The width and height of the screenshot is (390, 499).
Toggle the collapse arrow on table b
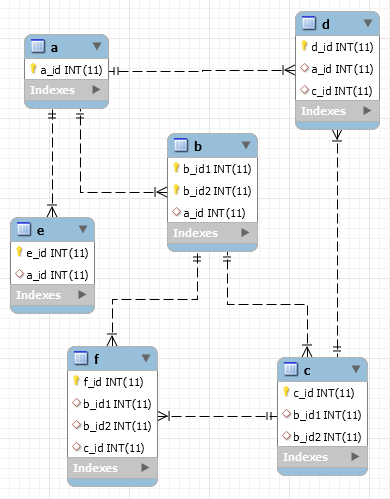click(246, 145)
